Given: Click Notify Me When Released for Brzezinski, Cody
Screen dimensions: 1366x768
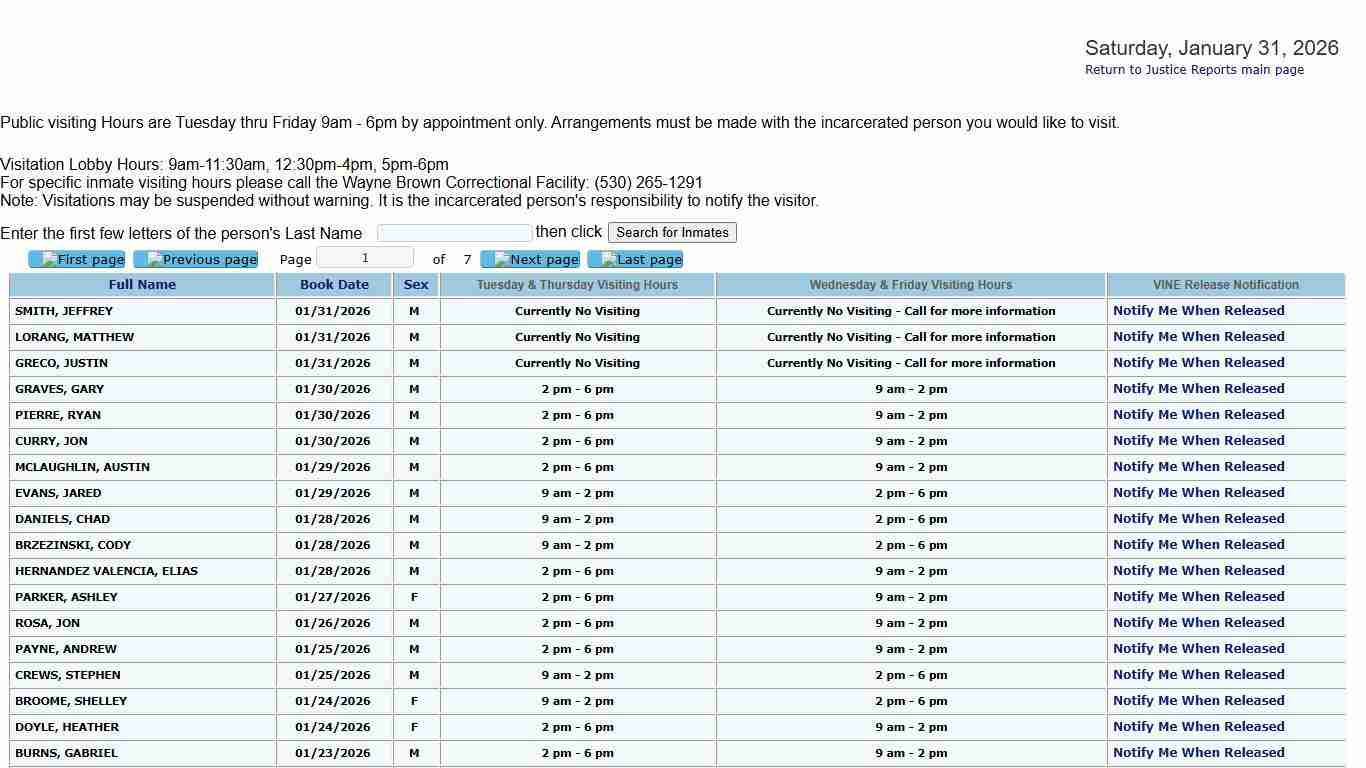Looking at the screenshot, I should [x=1198, y=545].
